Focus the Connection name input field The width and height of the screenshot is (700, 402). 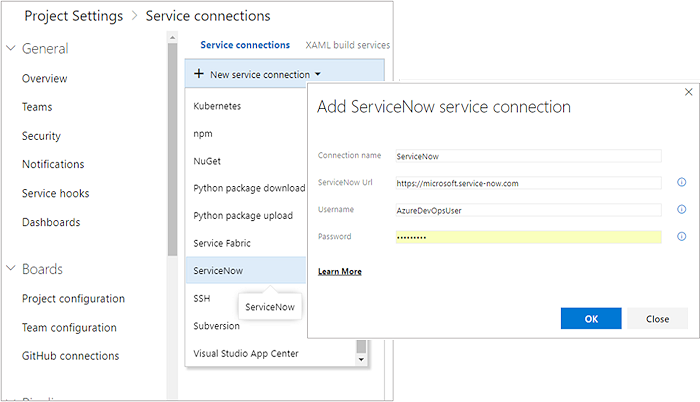528,156
